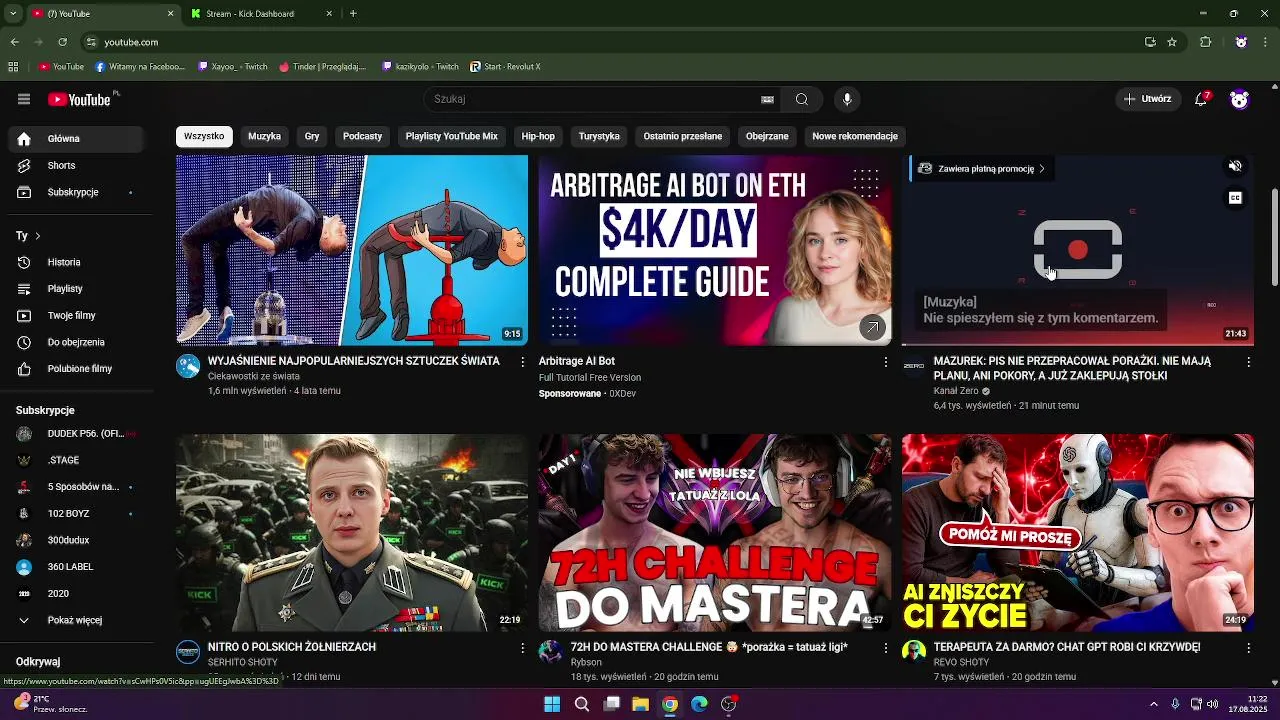1280x720 pixels.
Task: Open the Arbitrage AI Bot ad thumbnail
Action: click(715, 250)
